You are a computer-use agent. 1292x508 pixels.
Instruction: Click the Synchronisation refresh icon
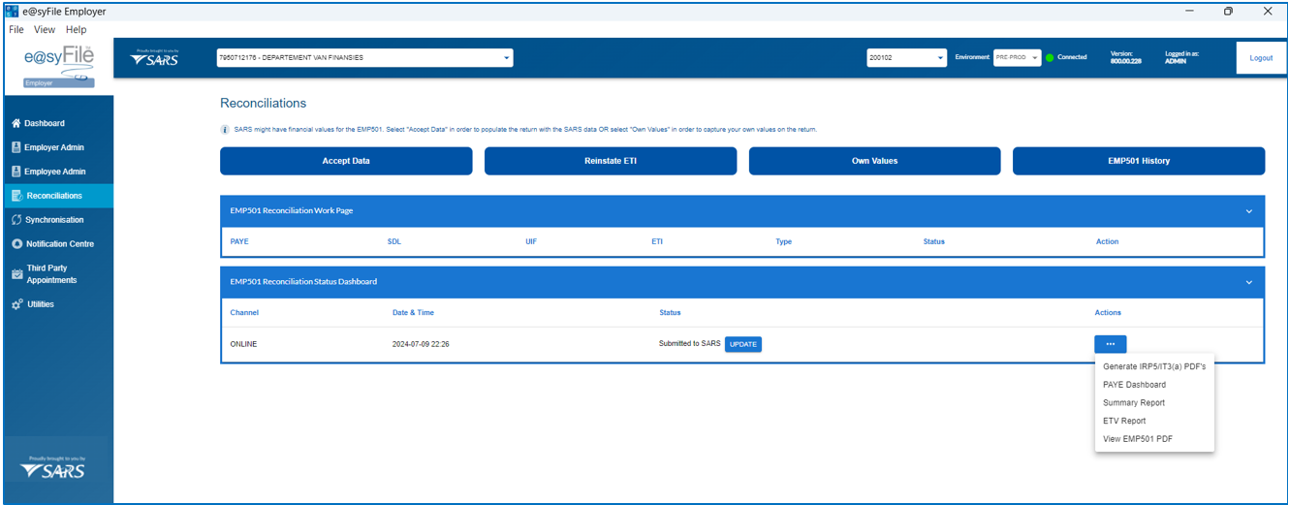(16, 220)
